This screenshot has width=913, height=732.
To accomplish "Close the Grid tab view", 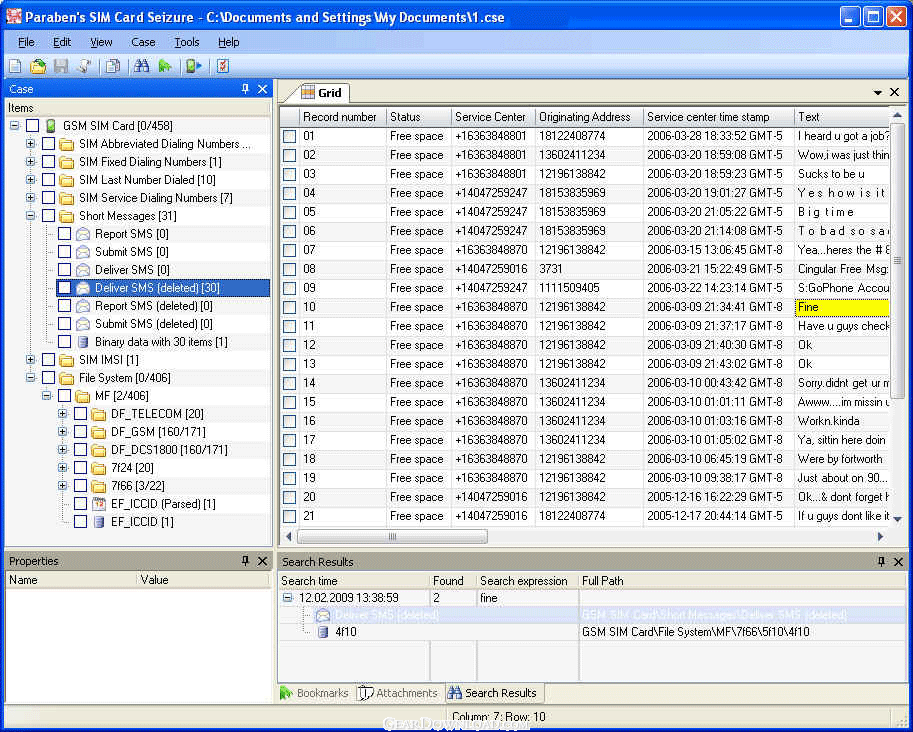I will coord(895,92).
